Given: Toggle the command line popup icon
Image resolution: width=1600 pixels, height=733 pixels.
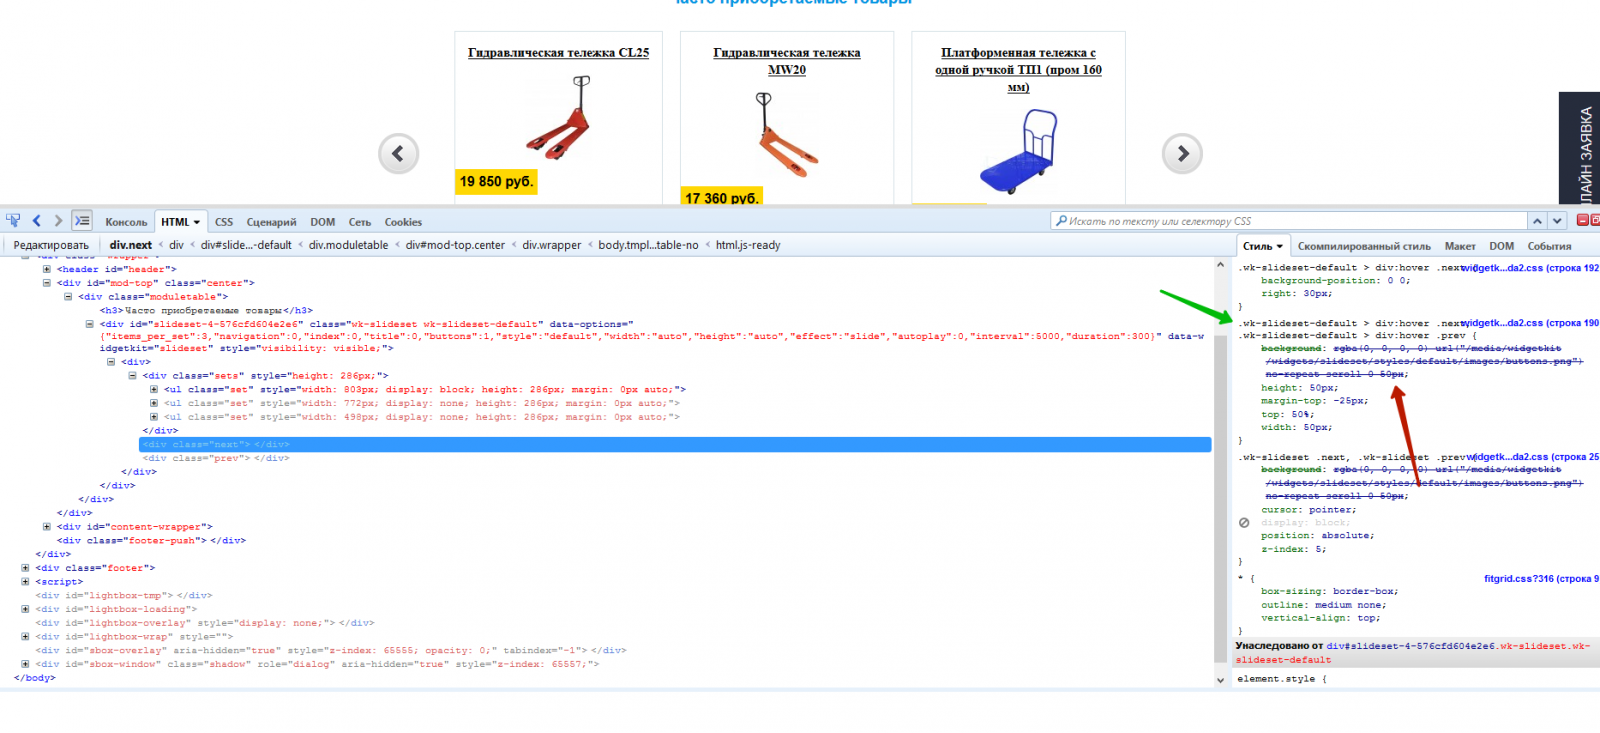Looking at the screenshot, I should (82, 221).
